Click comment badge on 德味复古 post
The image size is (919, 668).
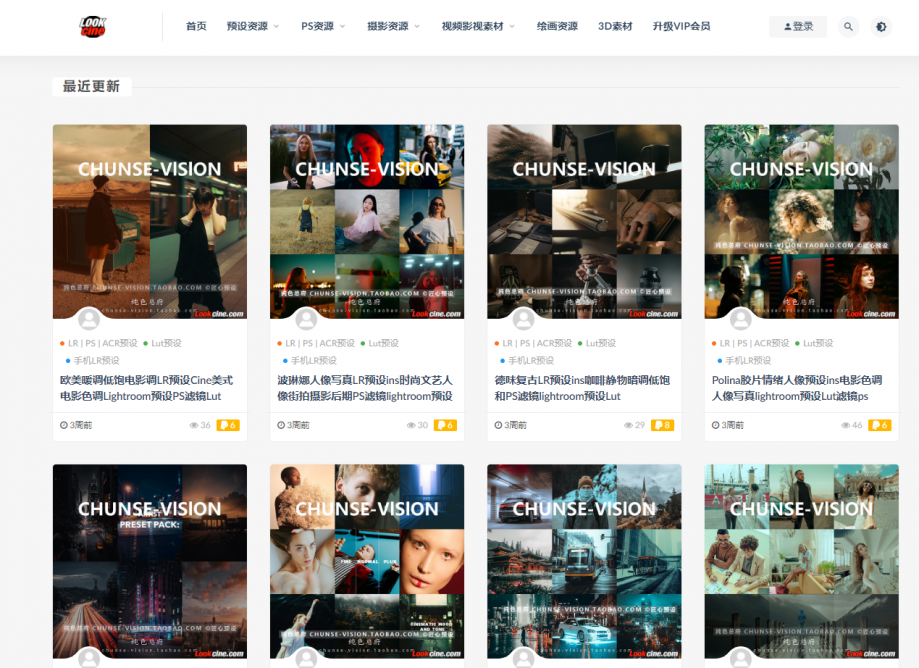[662, 425]
